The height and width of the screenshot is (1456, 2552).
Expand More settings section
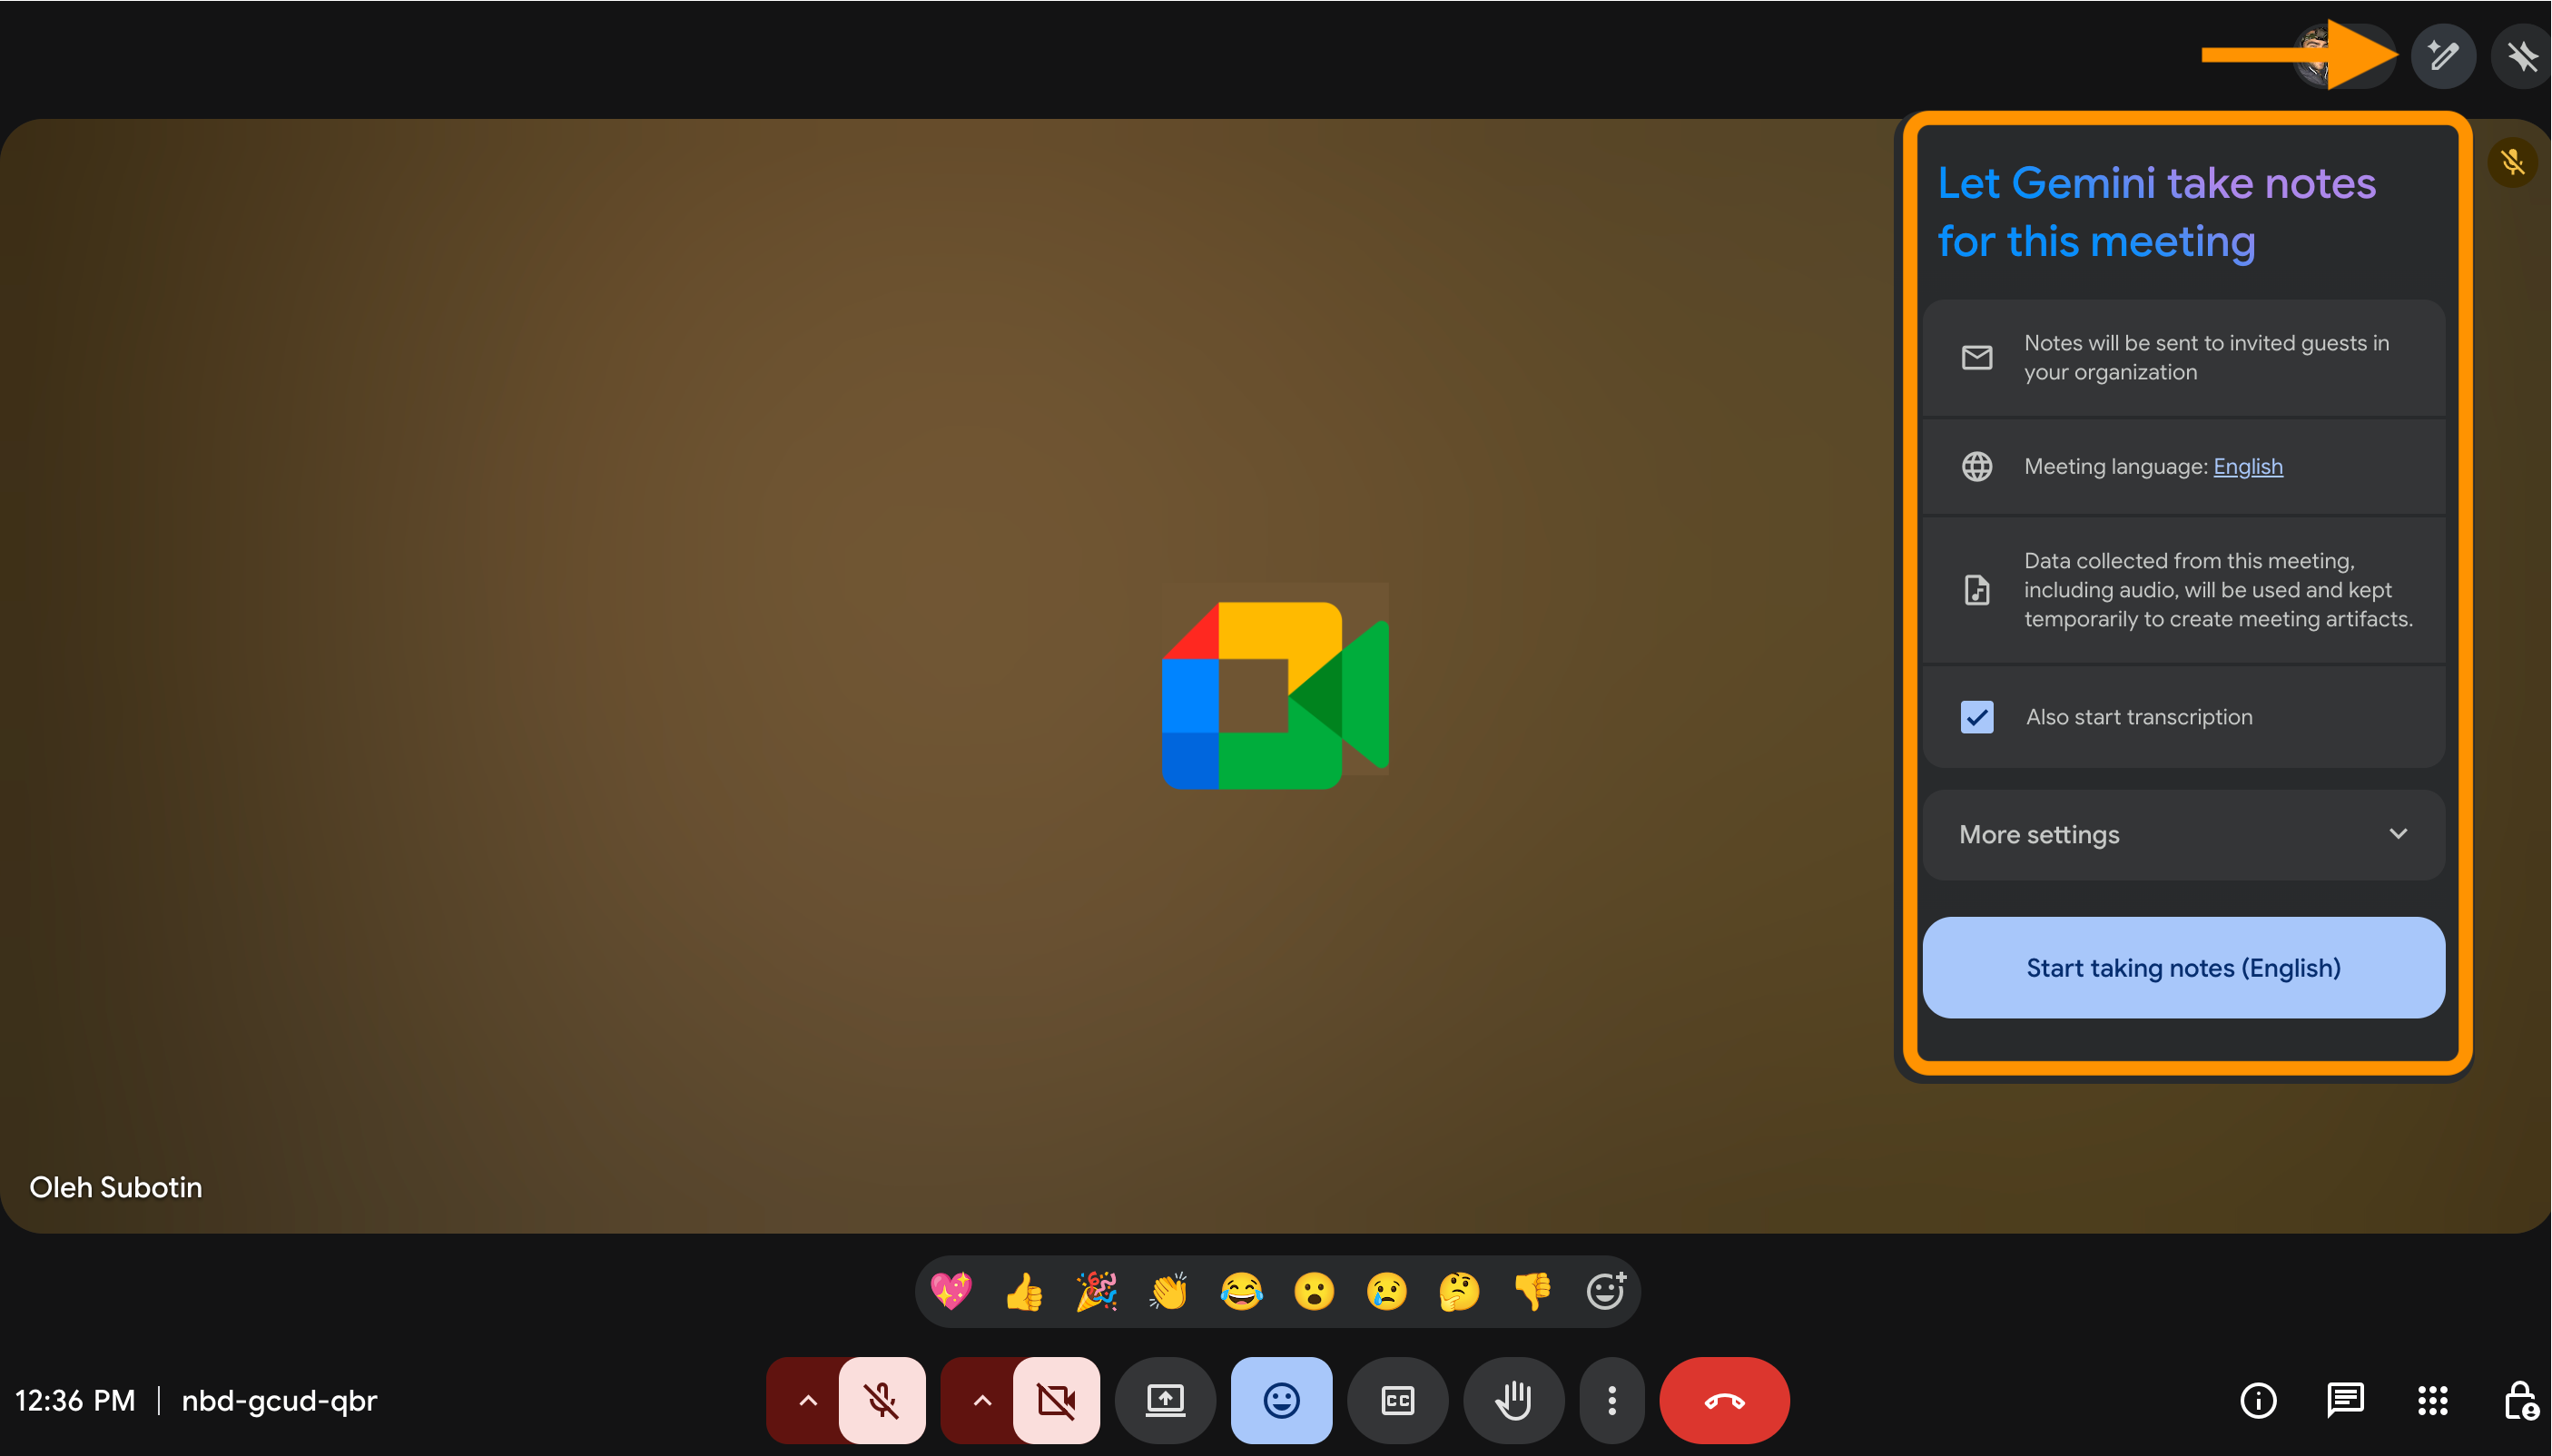(2184, 835)
